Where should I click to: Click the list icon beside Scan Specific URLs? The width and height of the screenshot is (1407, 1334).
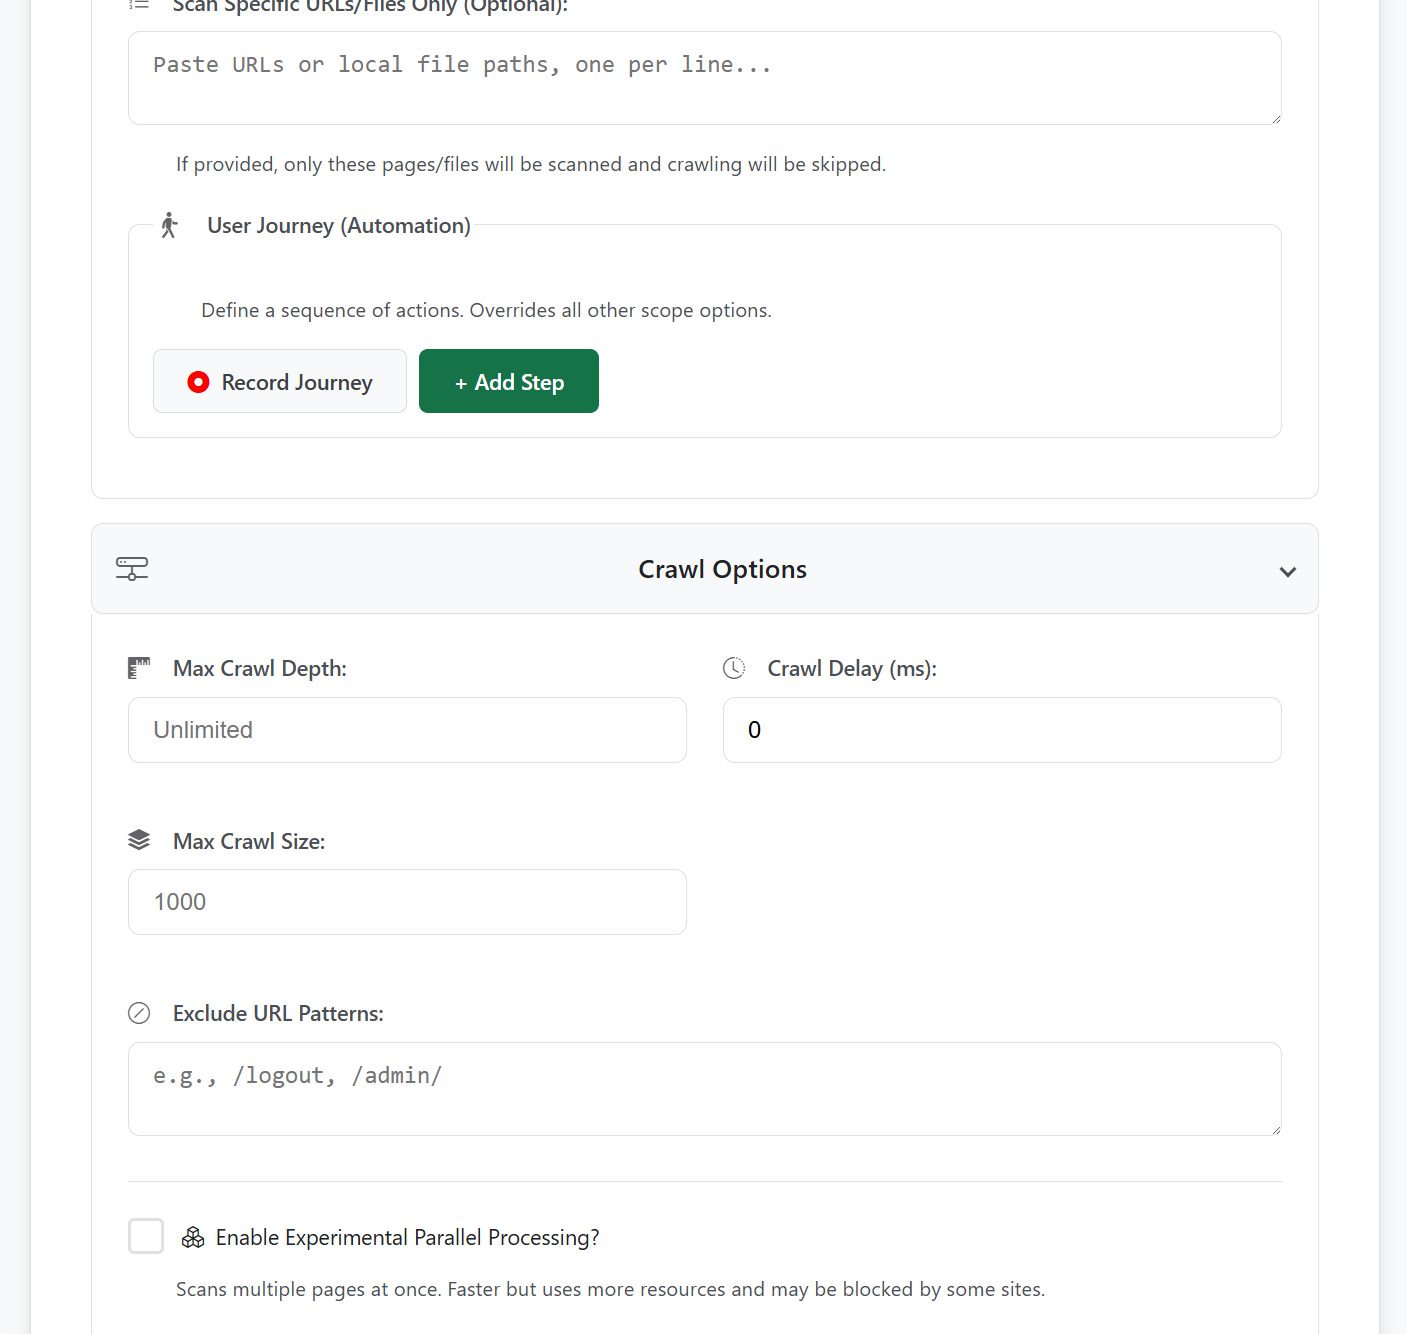click(139, 5)
